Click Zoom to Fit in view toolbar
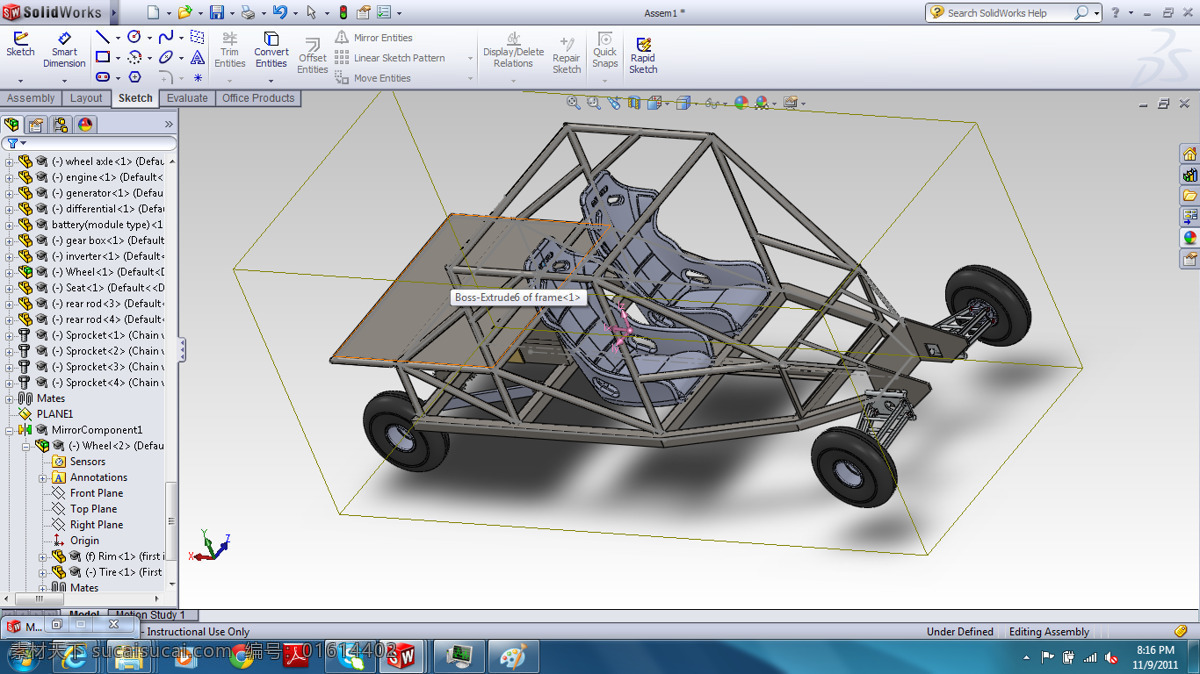The image size is (1200, 674). [573, 102]
